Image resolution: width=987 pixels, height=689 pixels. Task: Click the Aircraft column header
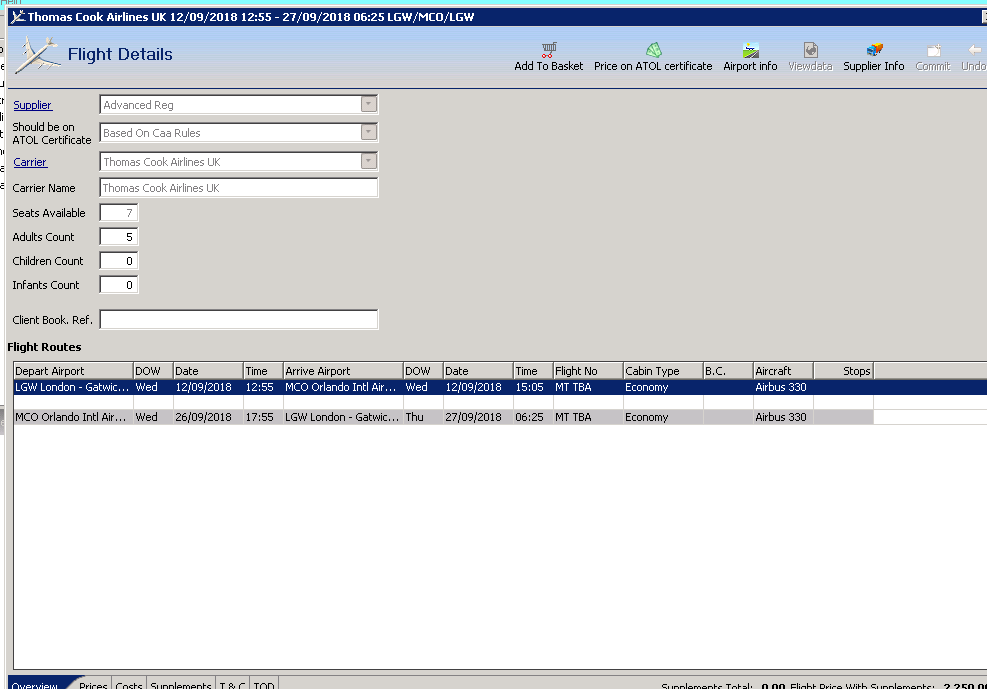coord(783,371)
